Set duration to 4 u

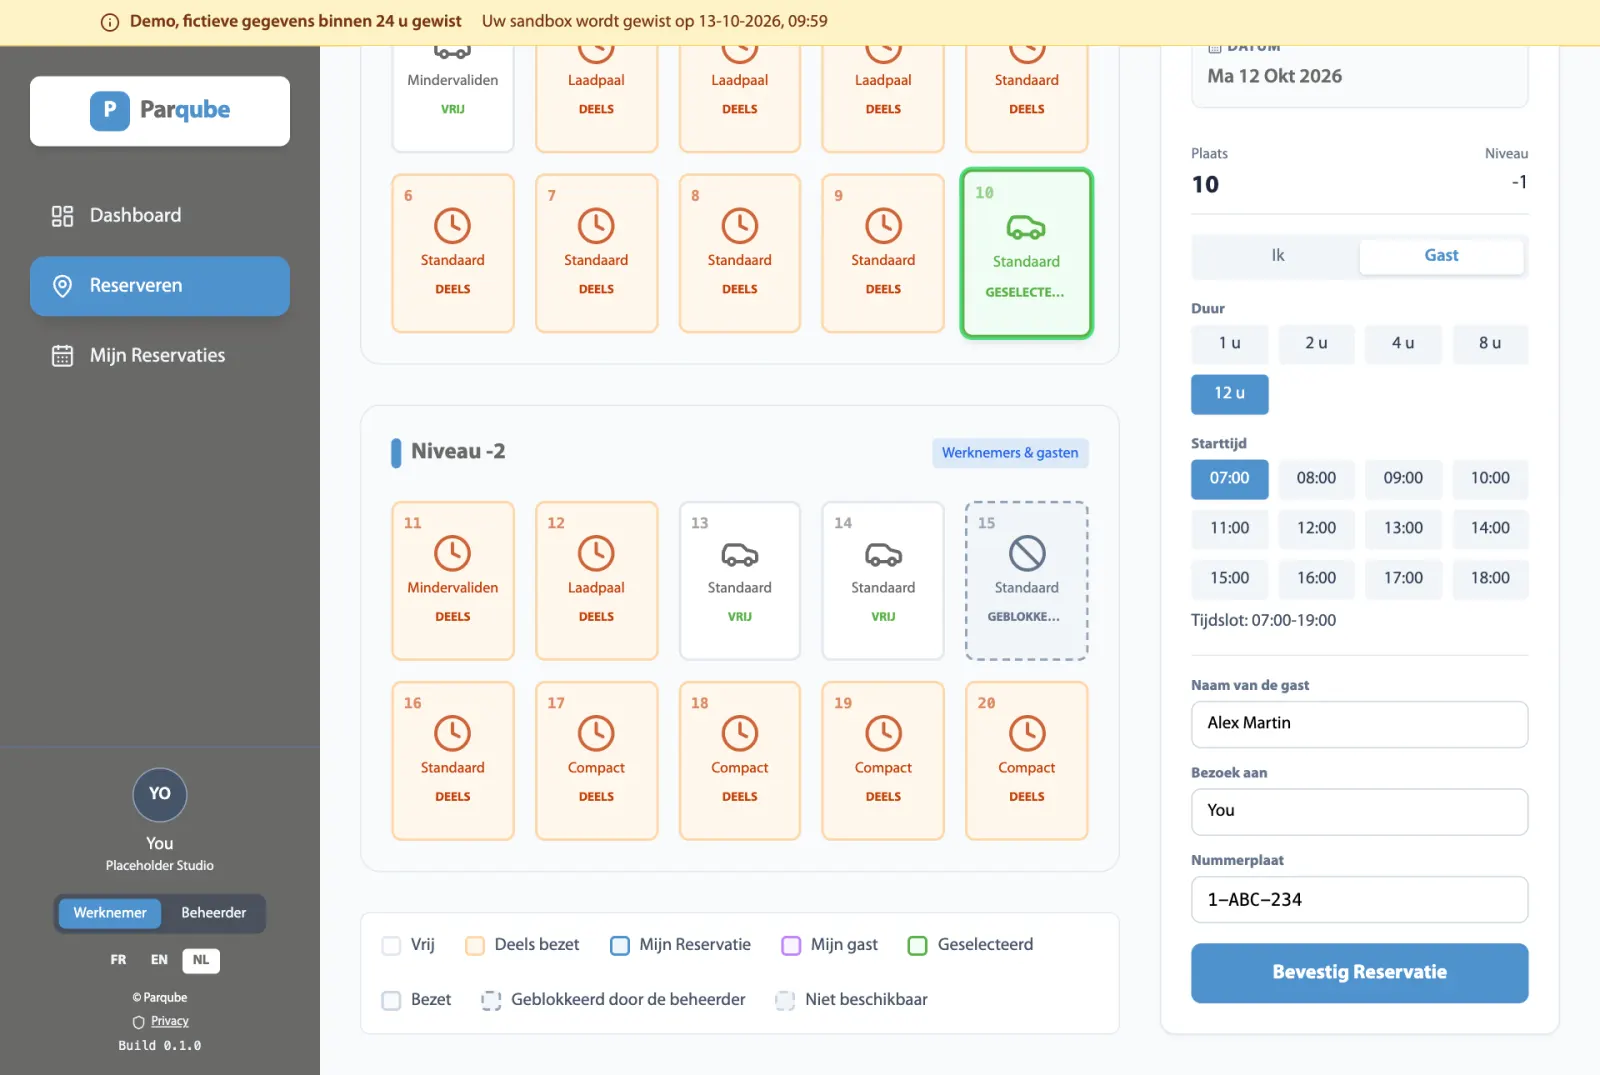click(1403, 344)
